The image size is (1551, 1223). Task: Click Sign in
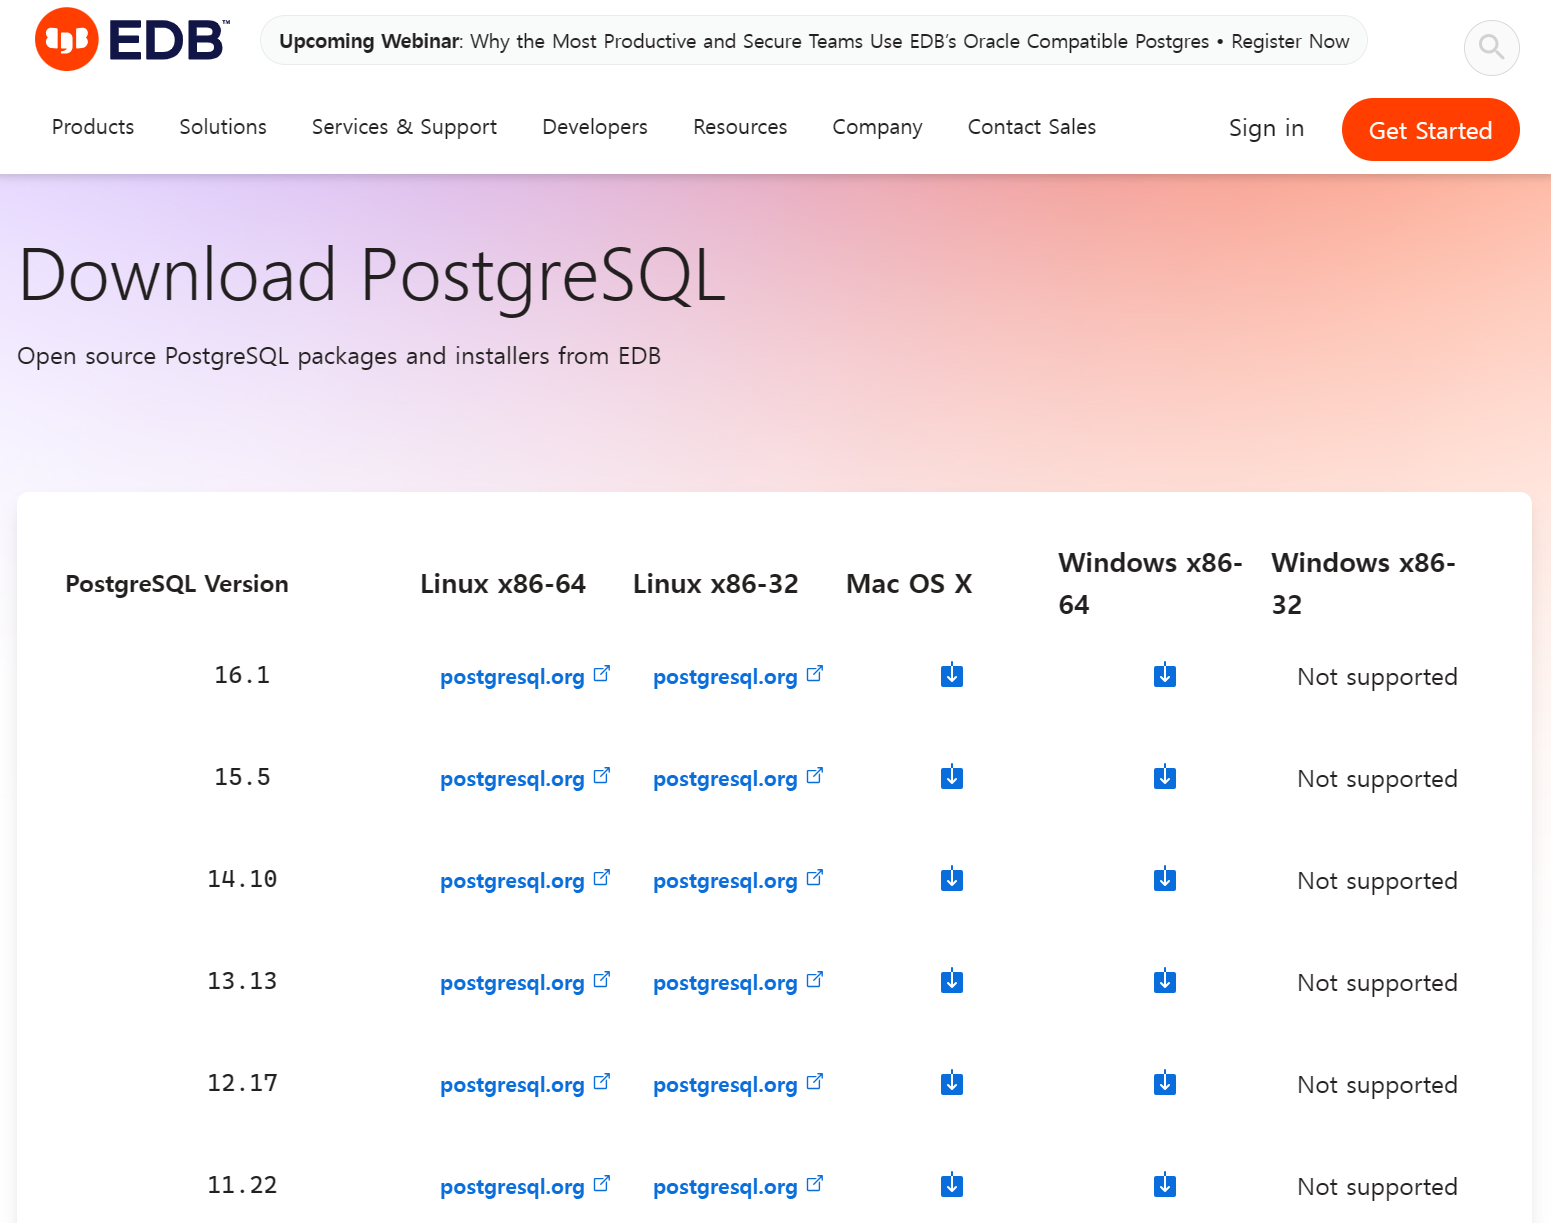coord(1266,128)
